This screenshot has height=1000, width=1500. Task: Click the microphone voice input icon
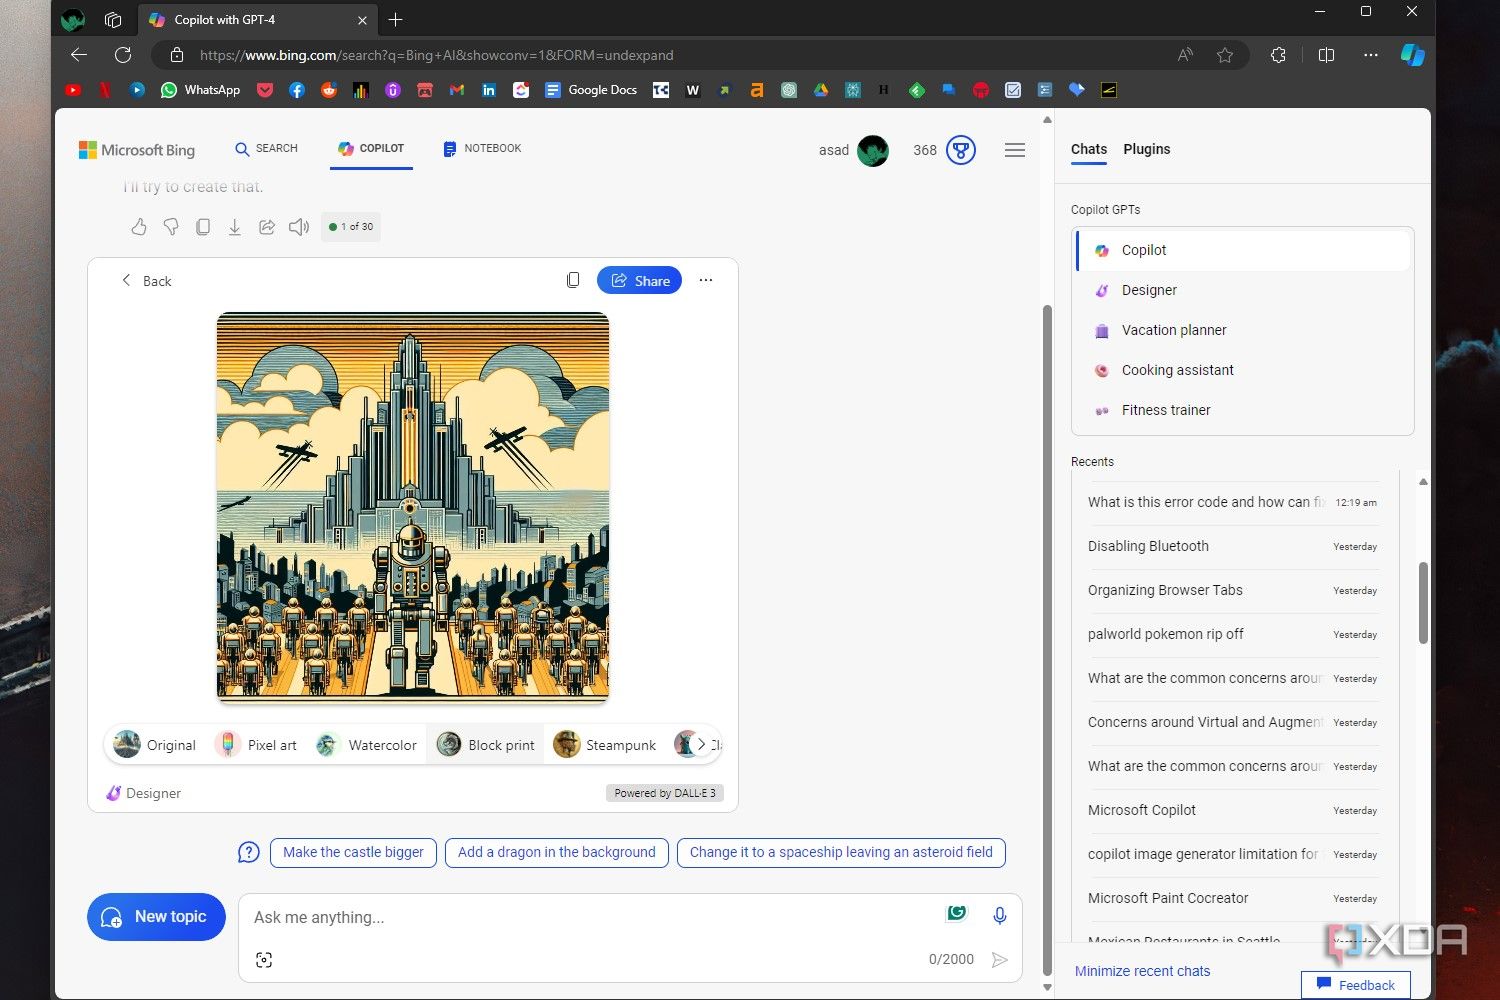(x=999, y=915)
